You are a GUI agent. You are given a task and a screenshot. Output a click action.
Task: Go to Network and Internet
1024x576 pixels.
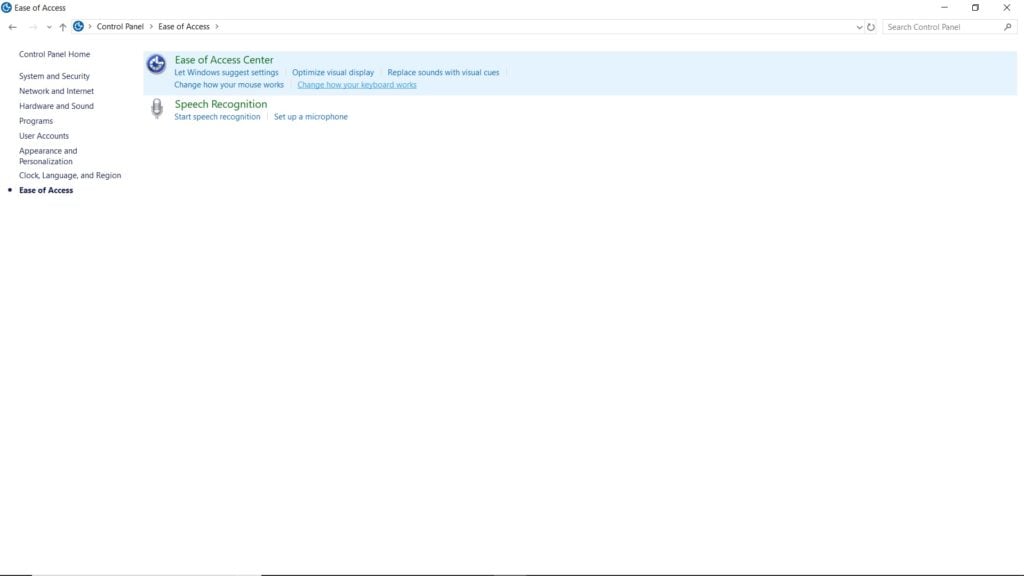[x=56, y=91]
